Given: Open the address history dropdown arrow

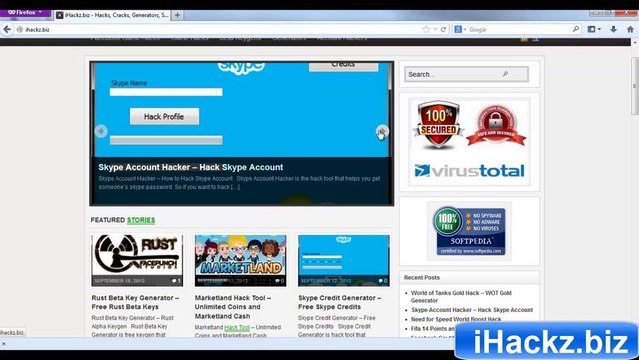Looking at the screenshot, I should click(435, 29).
